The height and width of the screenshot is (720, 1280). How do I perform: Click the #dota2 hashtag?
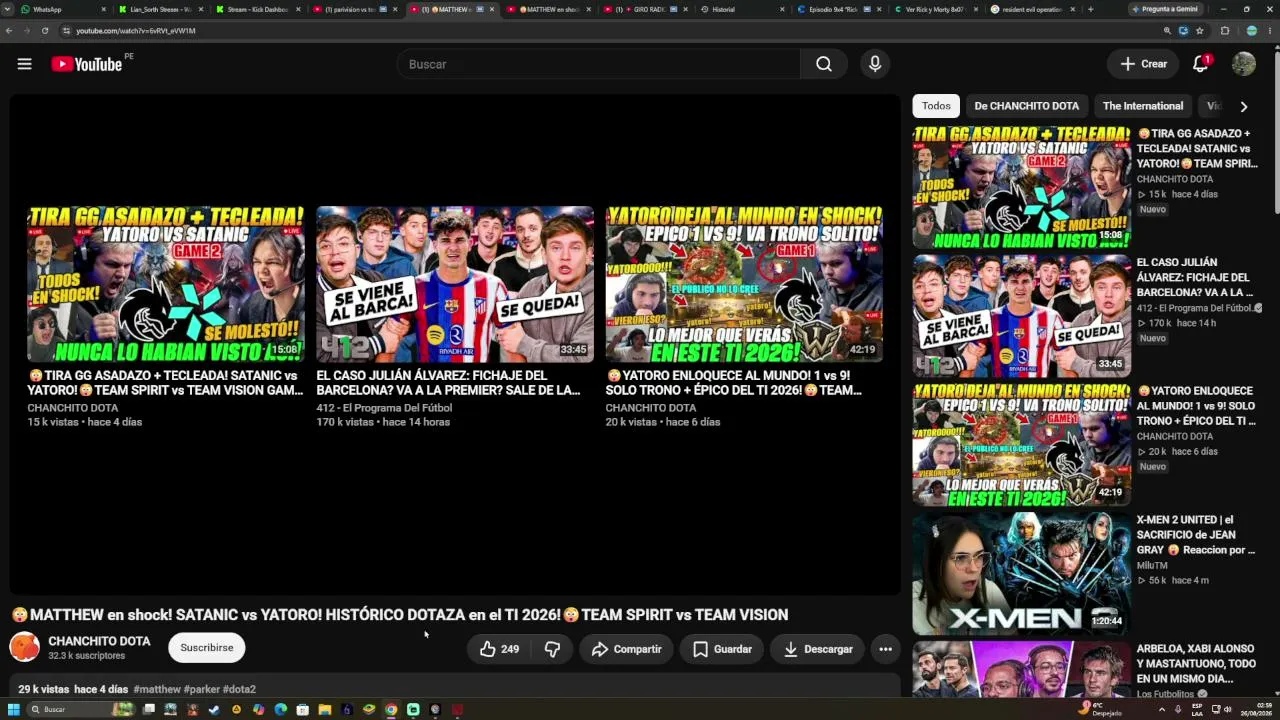pos(239,689)
